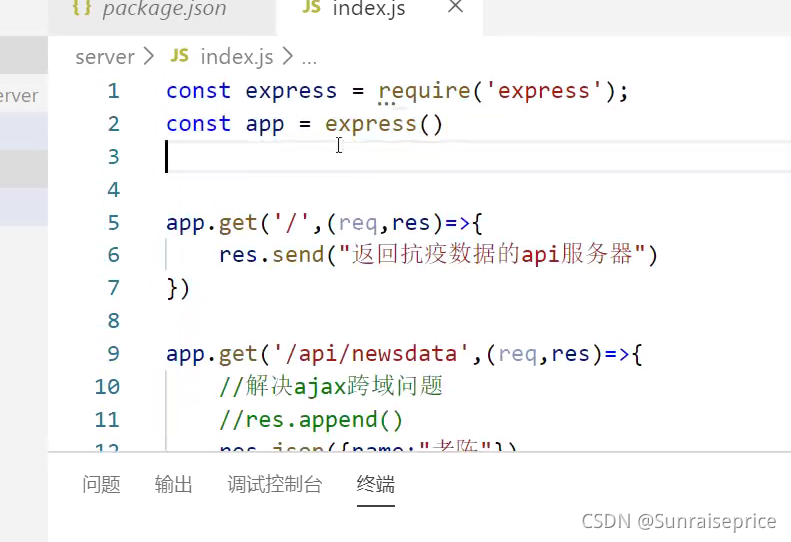Click the index.js breadcrumb item
791x542 pixels.
237,57
